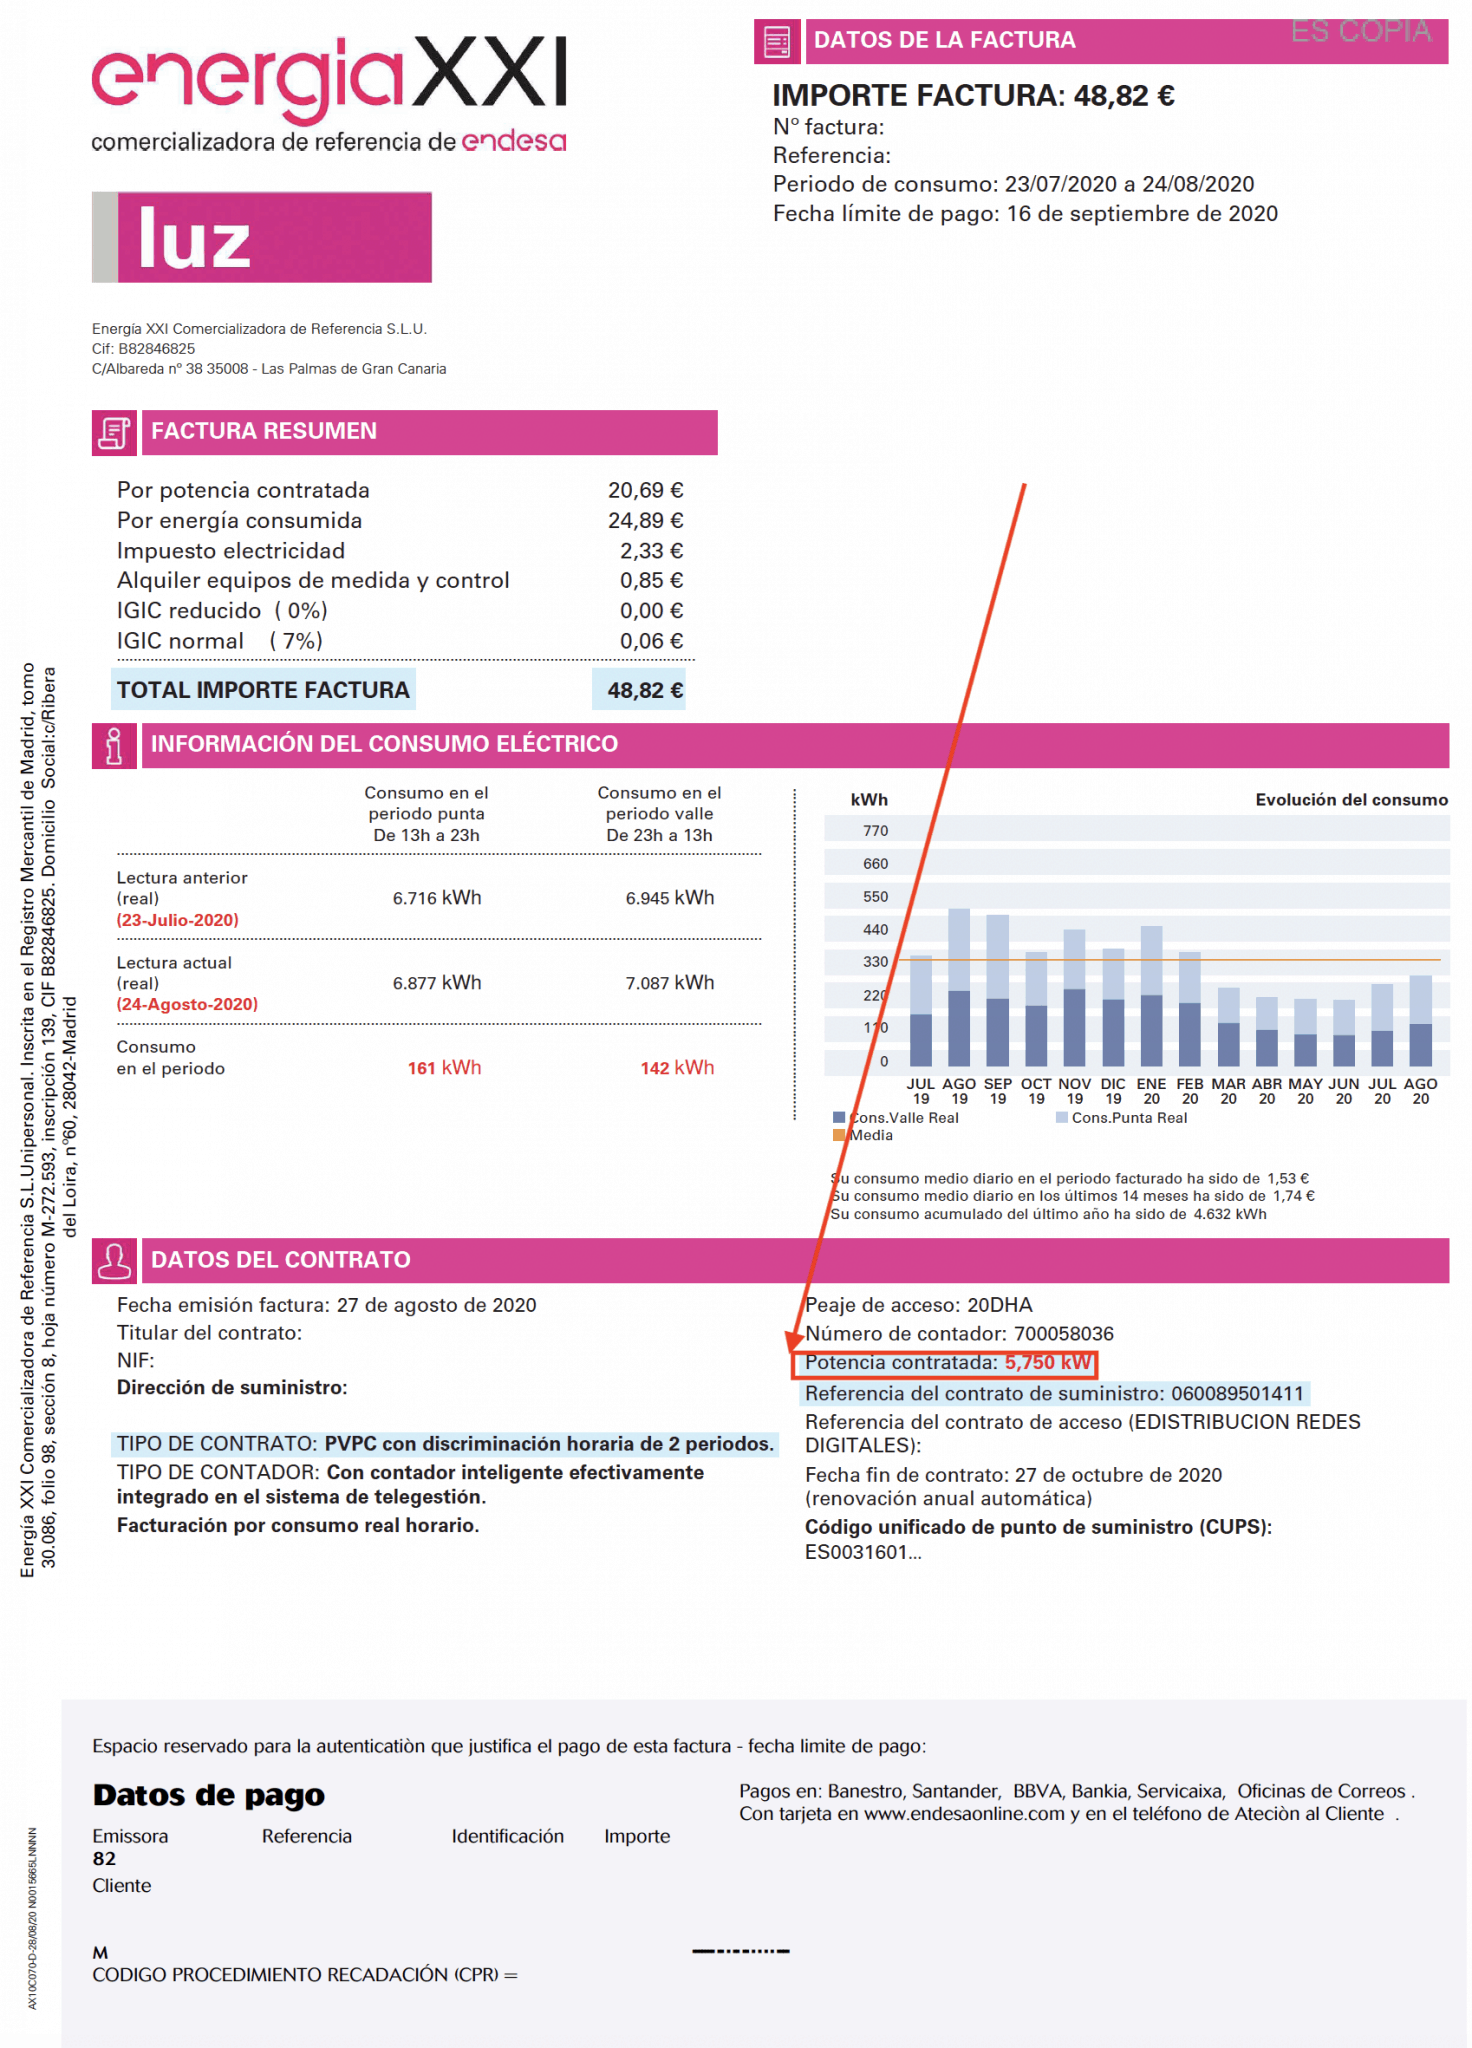The width and height of the screenshot is (1472, 2048).
Task: Click the periodo valle De 23h a 13h column header
Action: (659, 814)
